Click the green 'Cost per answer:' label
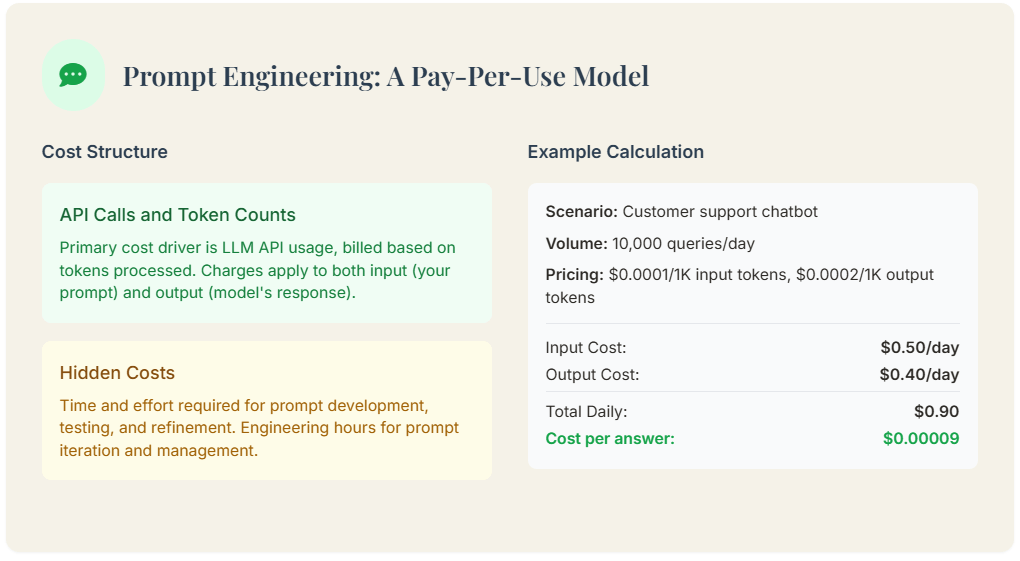 pyautogui.click(x=610, y=438)
